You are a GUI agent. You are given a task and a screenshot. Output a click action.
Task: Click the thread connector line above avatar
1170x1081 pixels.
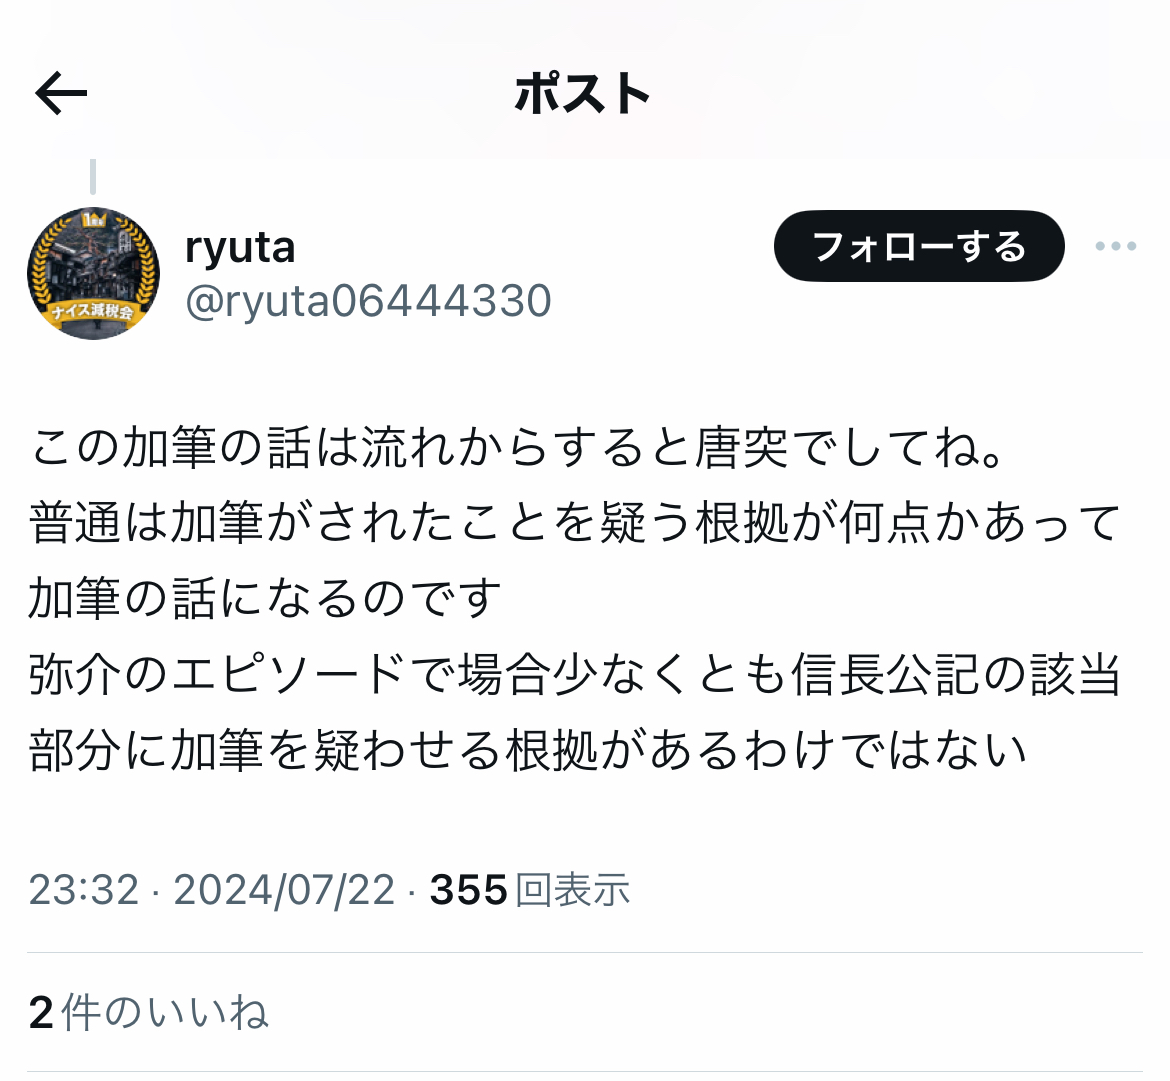[93, 176]
